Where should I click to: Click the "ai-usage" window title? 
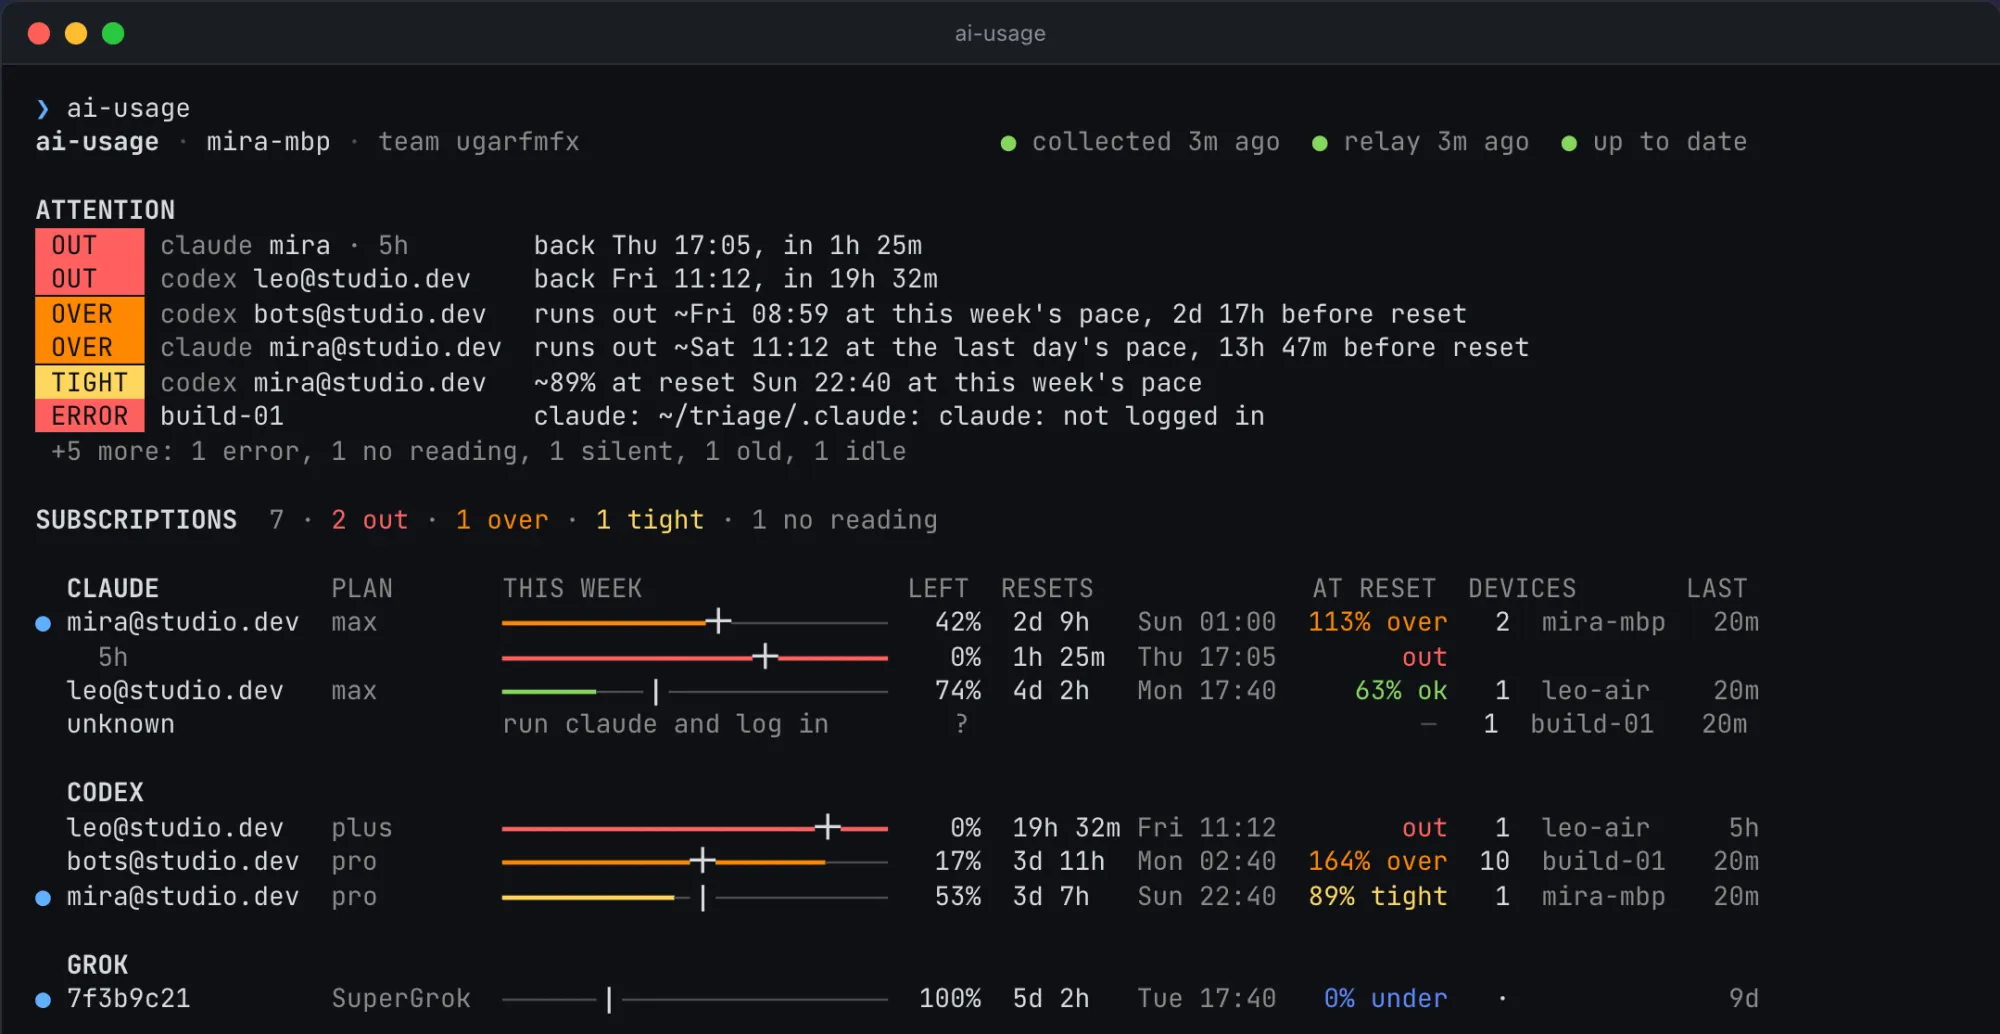(x=1000, y=33)
